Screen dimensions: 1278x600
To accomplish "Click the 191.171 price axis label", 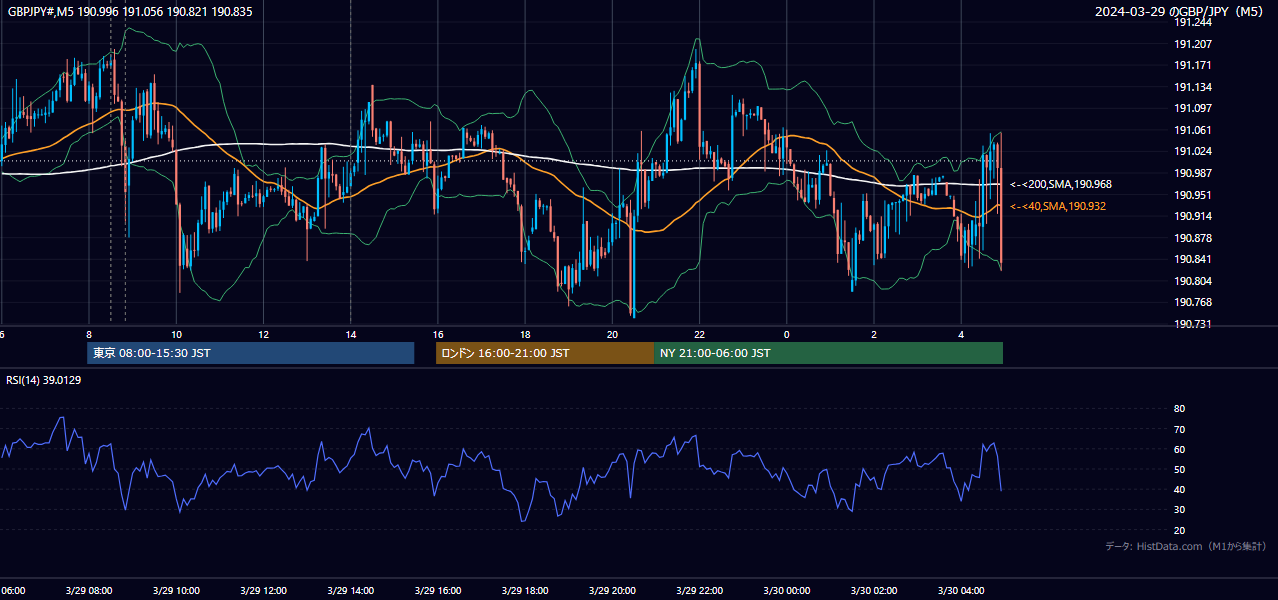I will click(1193, 65).
